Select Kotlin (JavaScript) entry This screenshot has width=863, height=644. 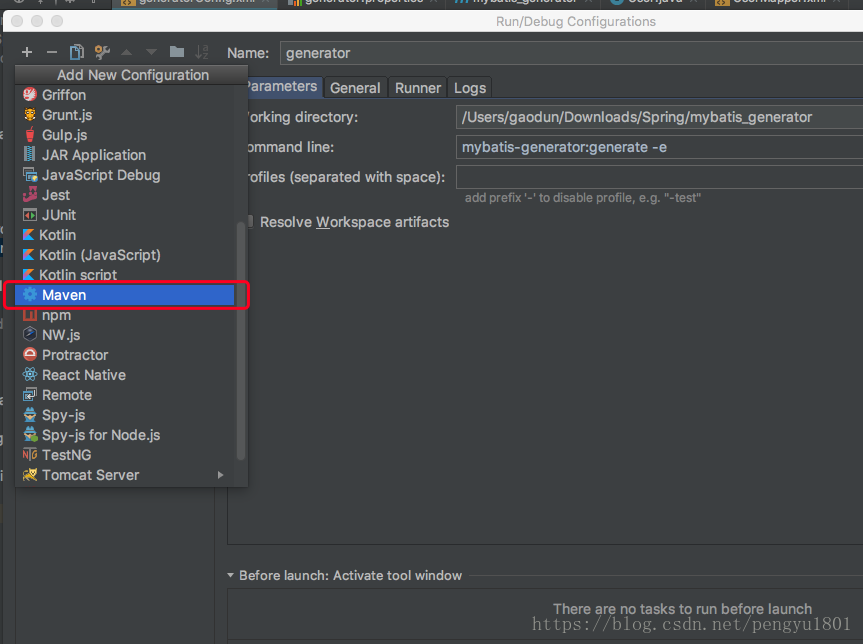click(125, 255)
